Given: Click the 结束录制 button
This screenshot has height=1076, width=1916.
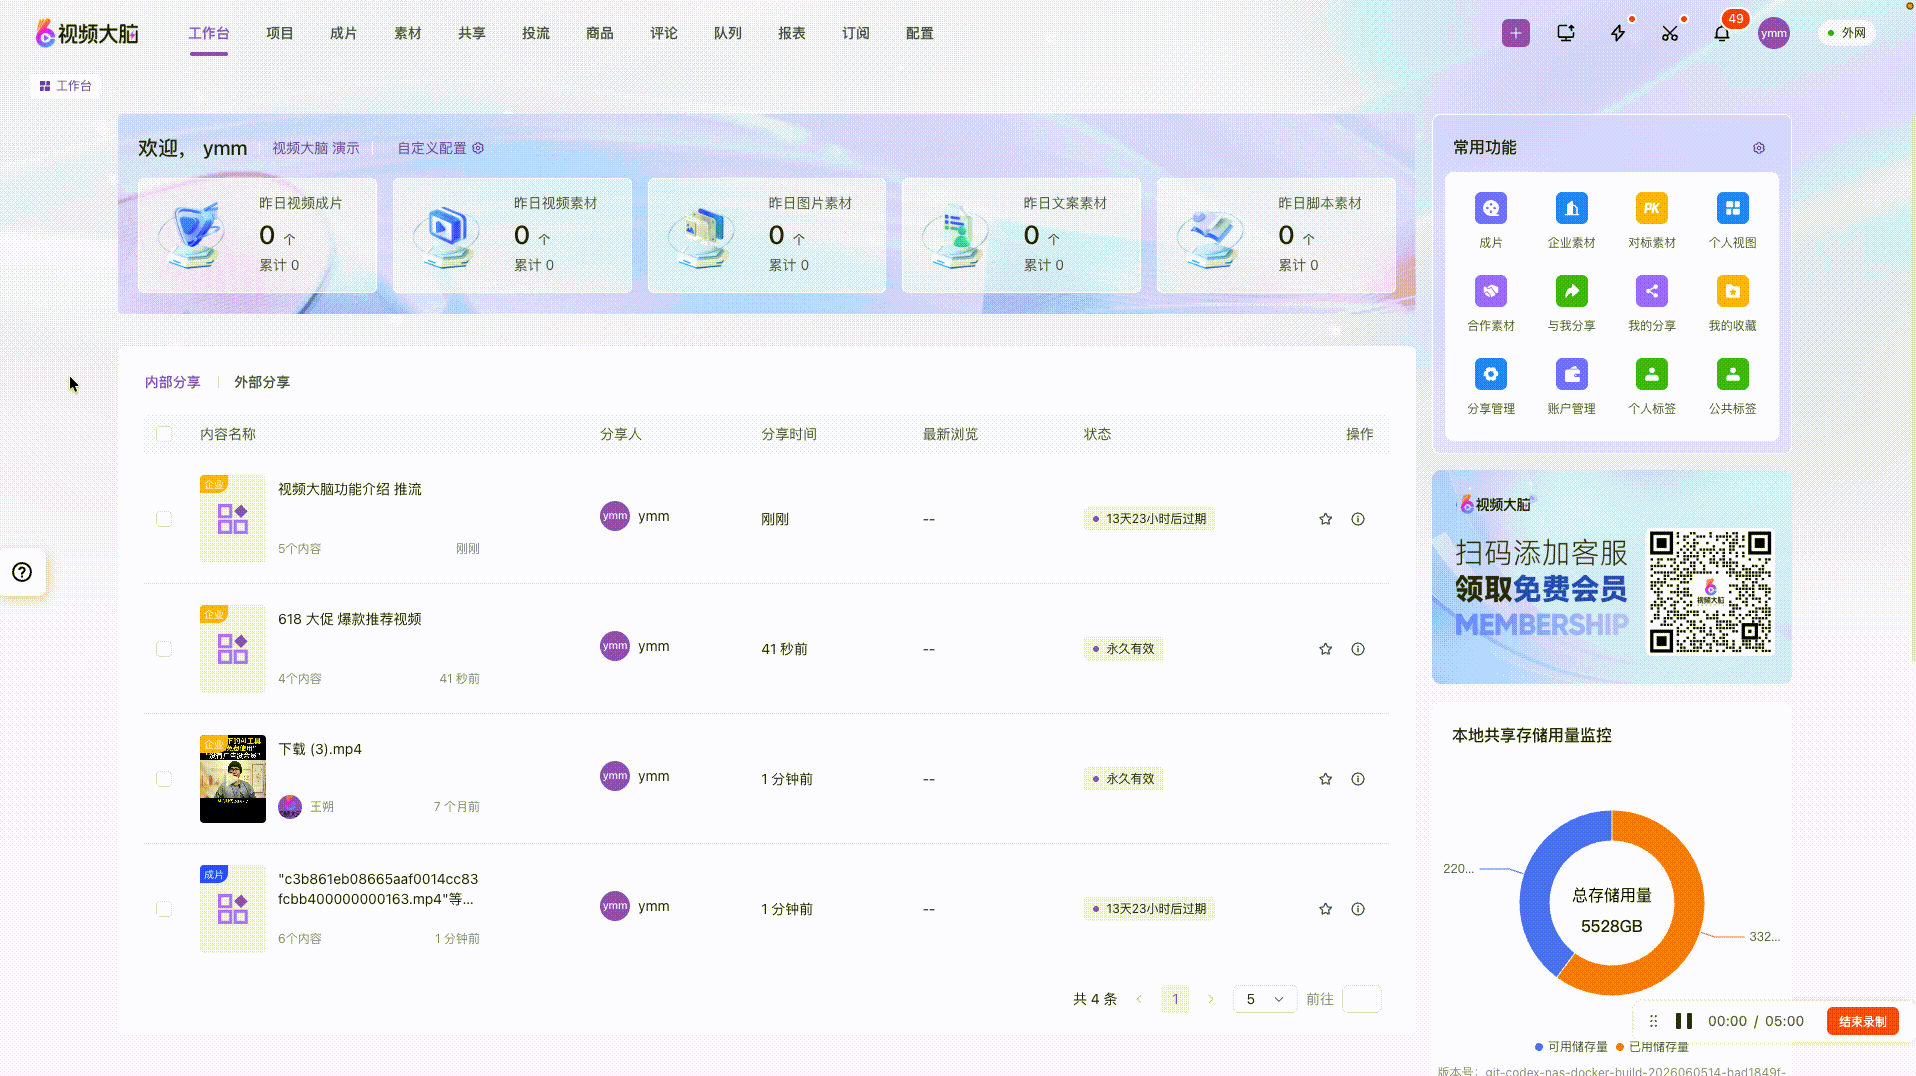Looking at the screenshot, I should point(1862,1021).
